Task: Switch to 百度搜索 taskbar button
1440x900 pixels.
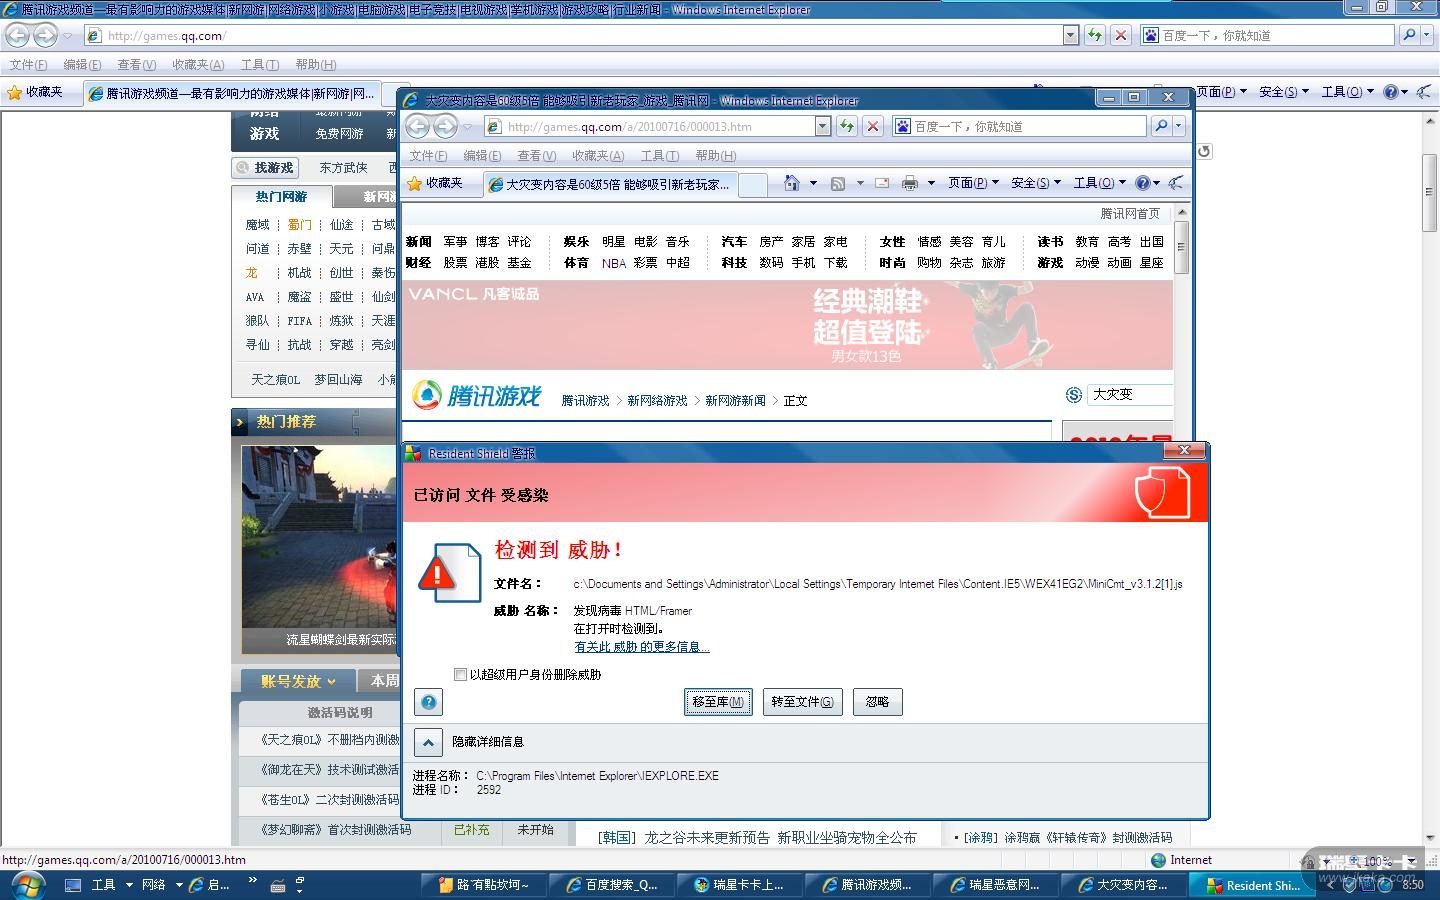Action: 611,885
